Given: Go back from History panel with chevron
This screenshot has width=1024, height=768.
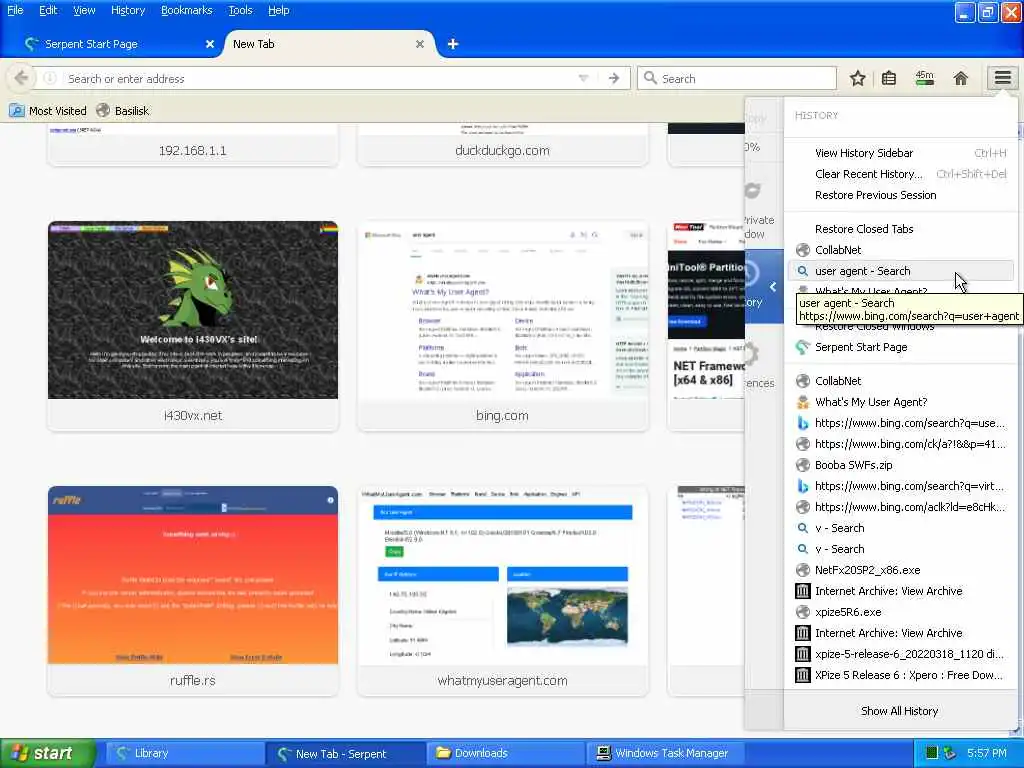Looking at the screenshot, I should pyautogui.click(x=773, y=287).
